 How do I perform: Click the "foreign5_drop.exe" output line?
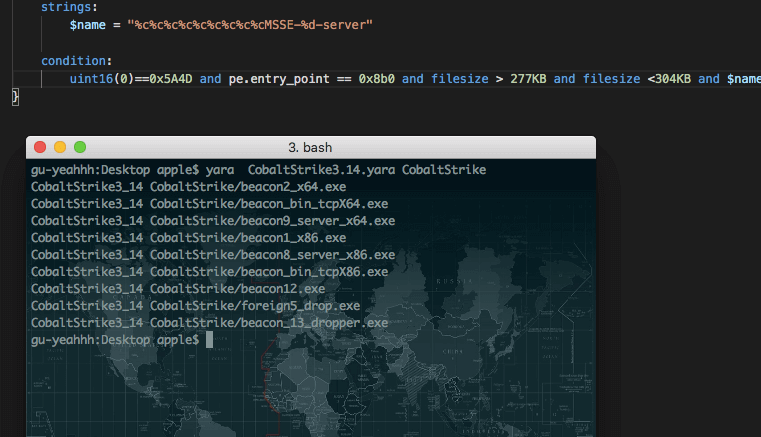(196, 306)
